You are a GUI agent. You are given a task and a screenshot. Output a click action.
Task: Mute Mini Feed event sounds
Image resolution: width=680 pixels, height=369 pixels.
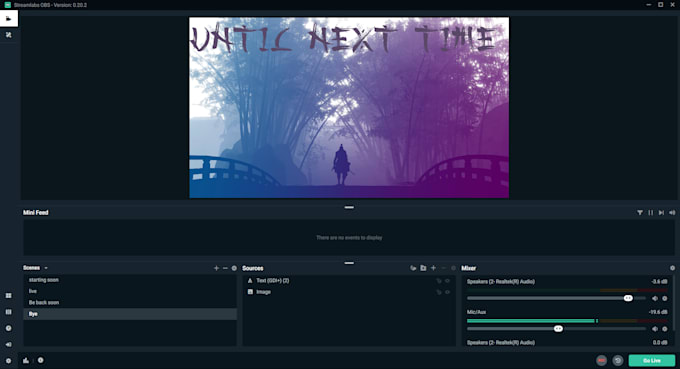[672, 212]
